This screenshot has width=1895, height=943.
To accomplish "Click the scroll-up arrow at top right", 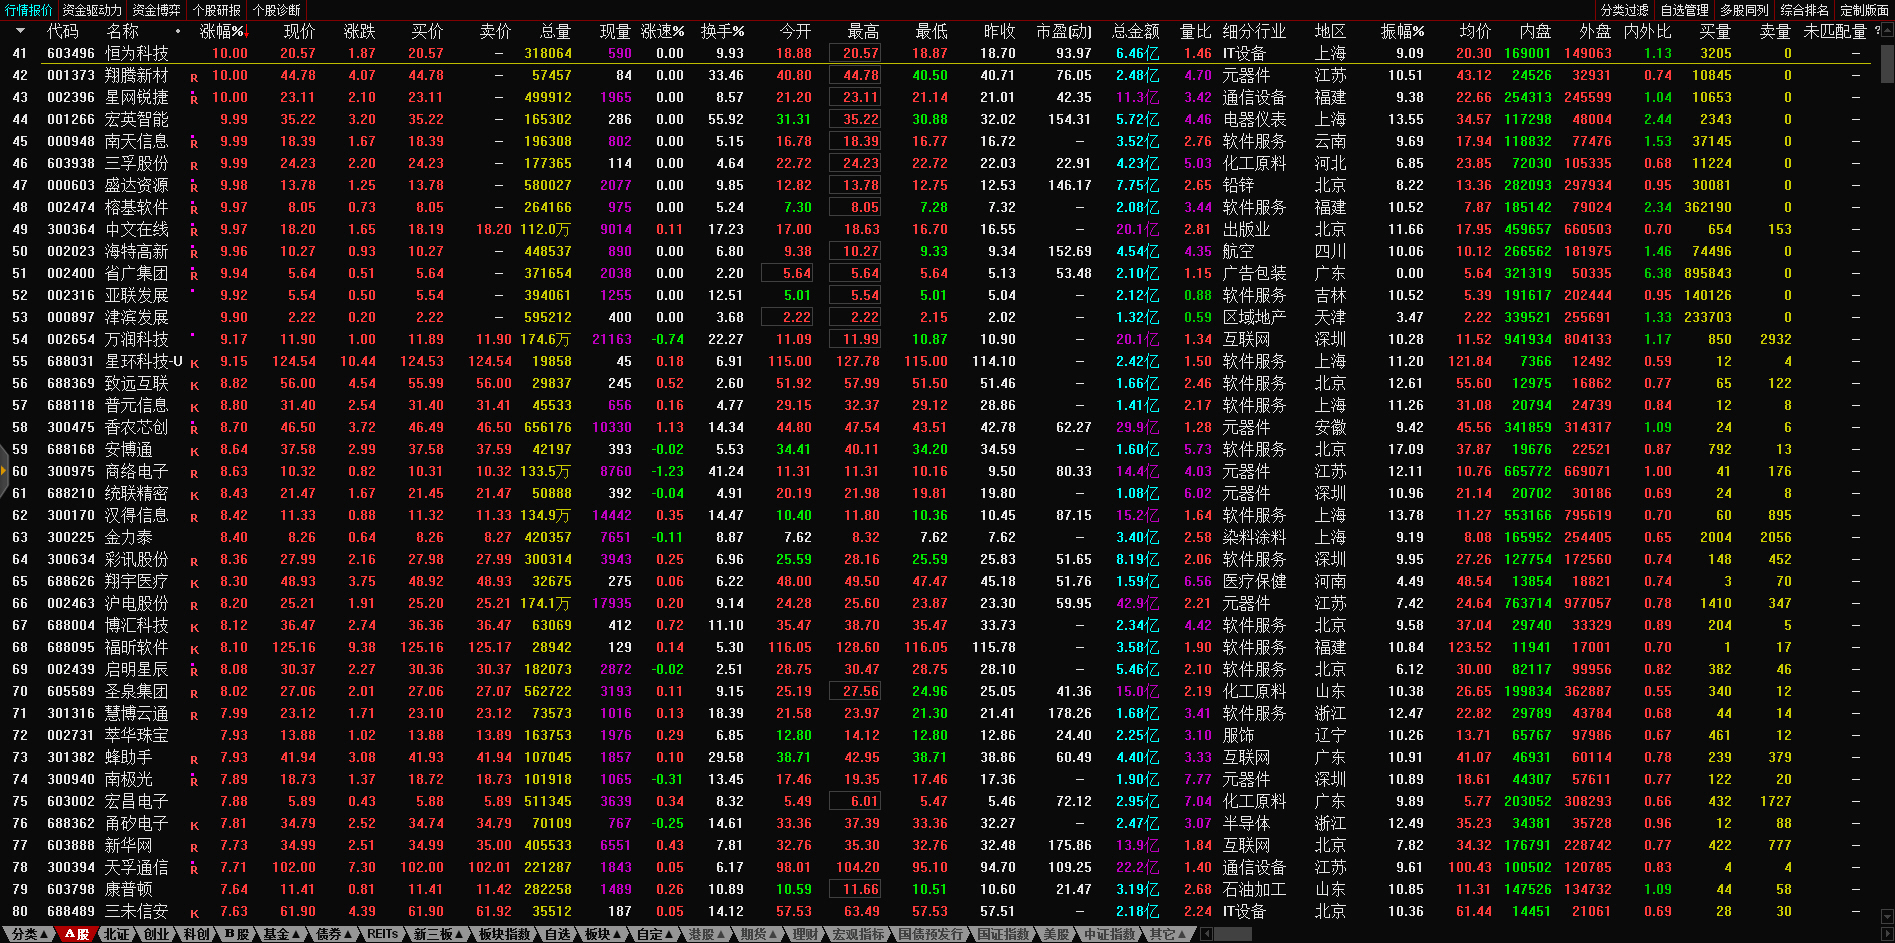I will (1887, 31).
